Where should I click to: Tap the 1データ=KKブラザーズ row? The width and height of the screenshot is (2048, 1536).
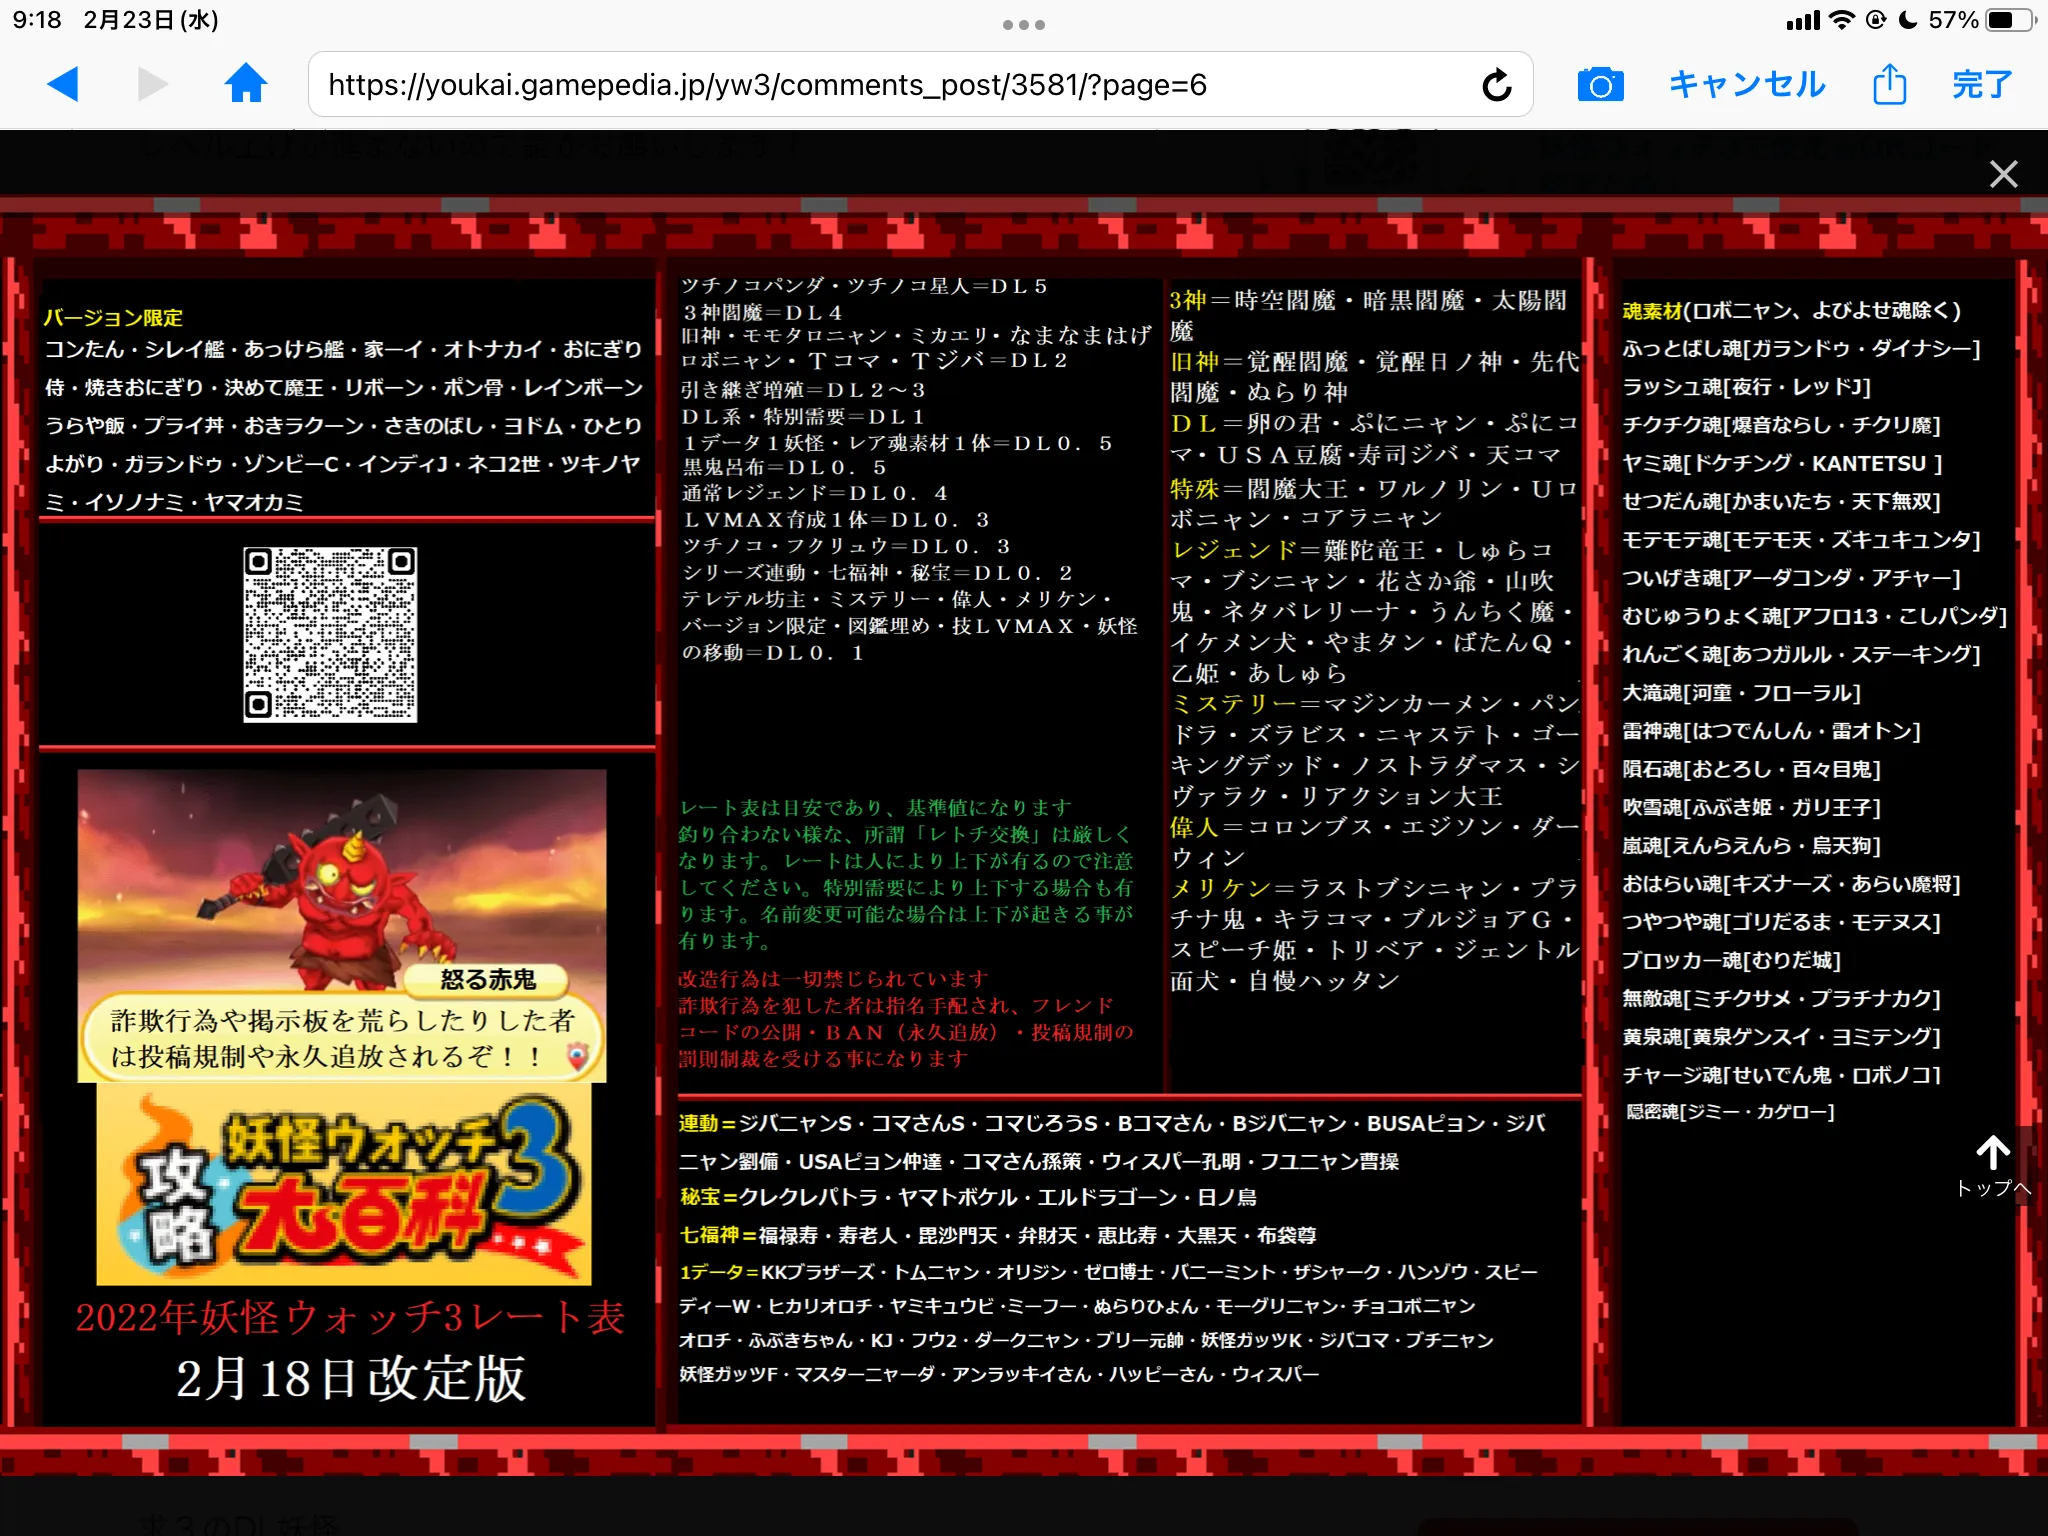[1108, 1272]
